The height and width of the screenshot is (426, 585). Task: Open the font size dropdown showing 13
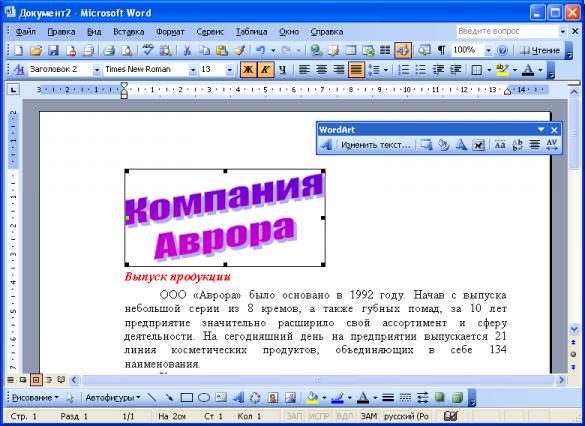[x=230, y=70]
